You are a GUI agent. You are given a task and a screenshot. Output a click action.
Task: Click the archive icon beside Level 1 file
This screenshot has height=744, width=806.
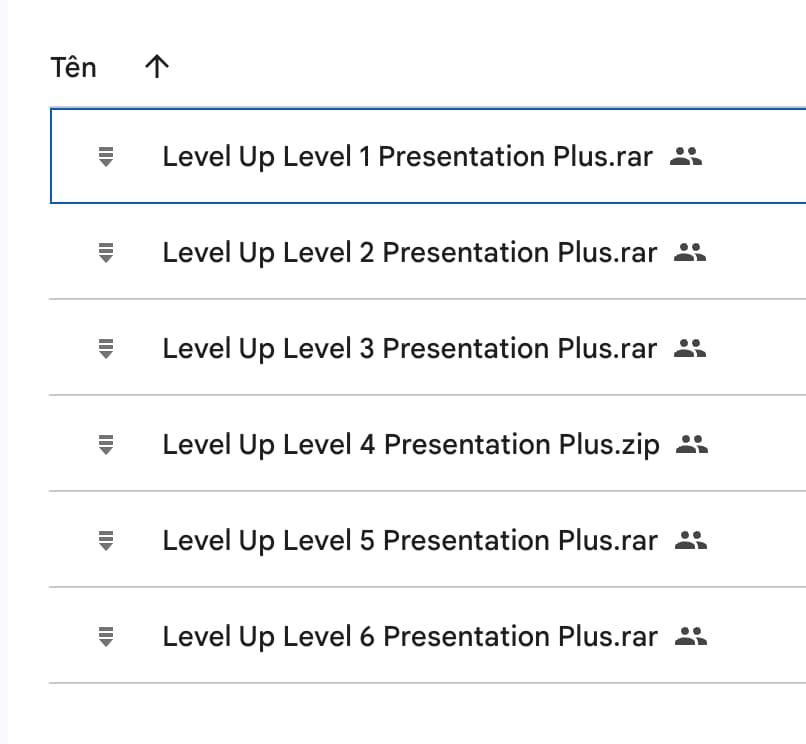coord(105,157)
